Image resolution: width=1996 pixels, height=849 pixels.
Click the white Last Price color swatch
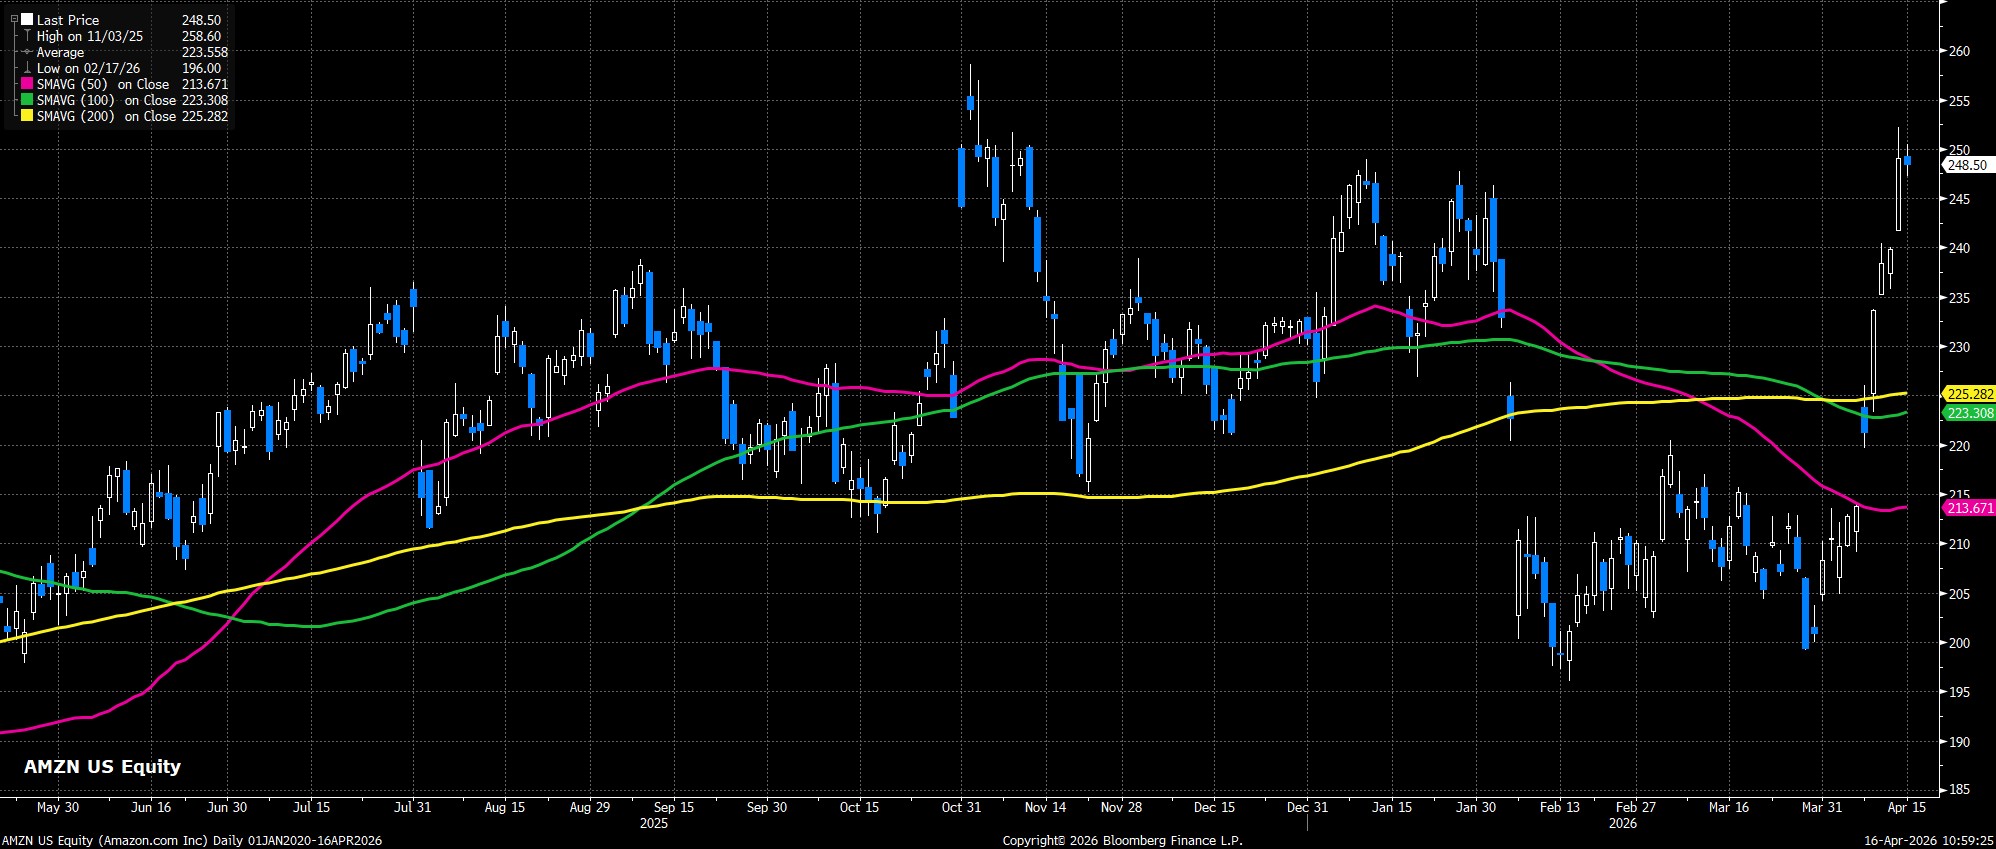[27, 20]
